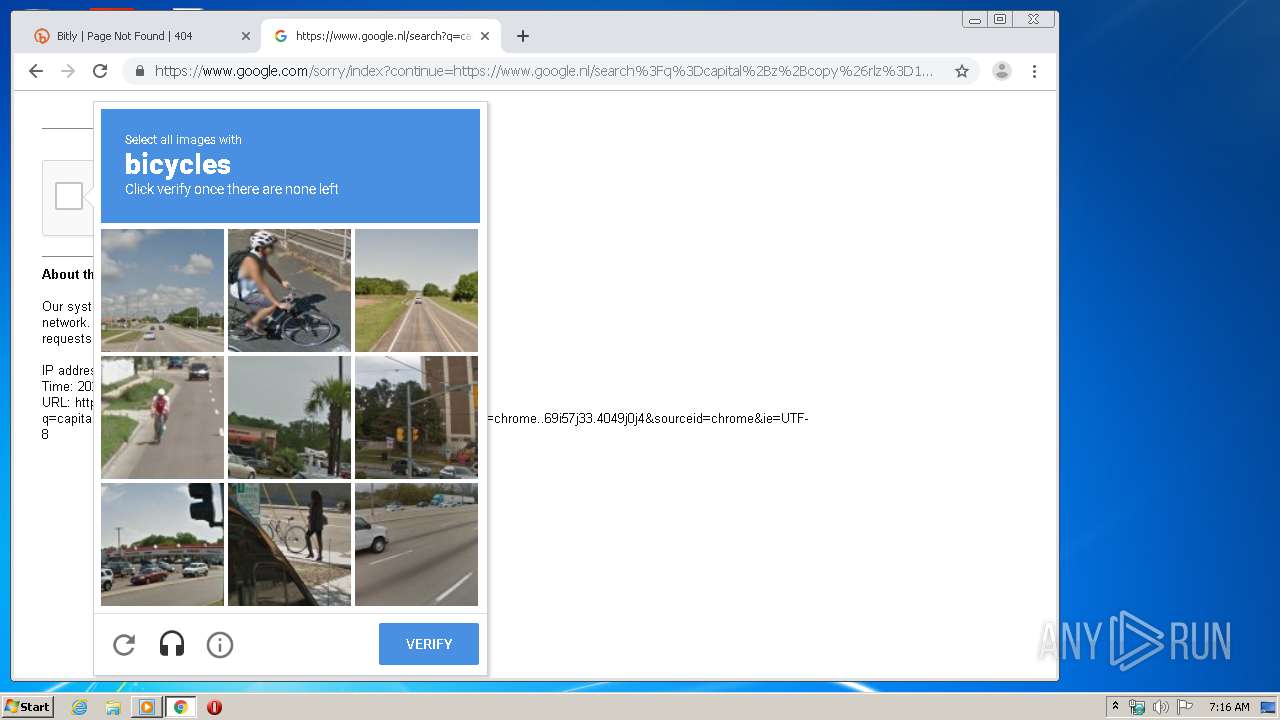Open the Chrome profile avatar menu

tap(1002, 71)
